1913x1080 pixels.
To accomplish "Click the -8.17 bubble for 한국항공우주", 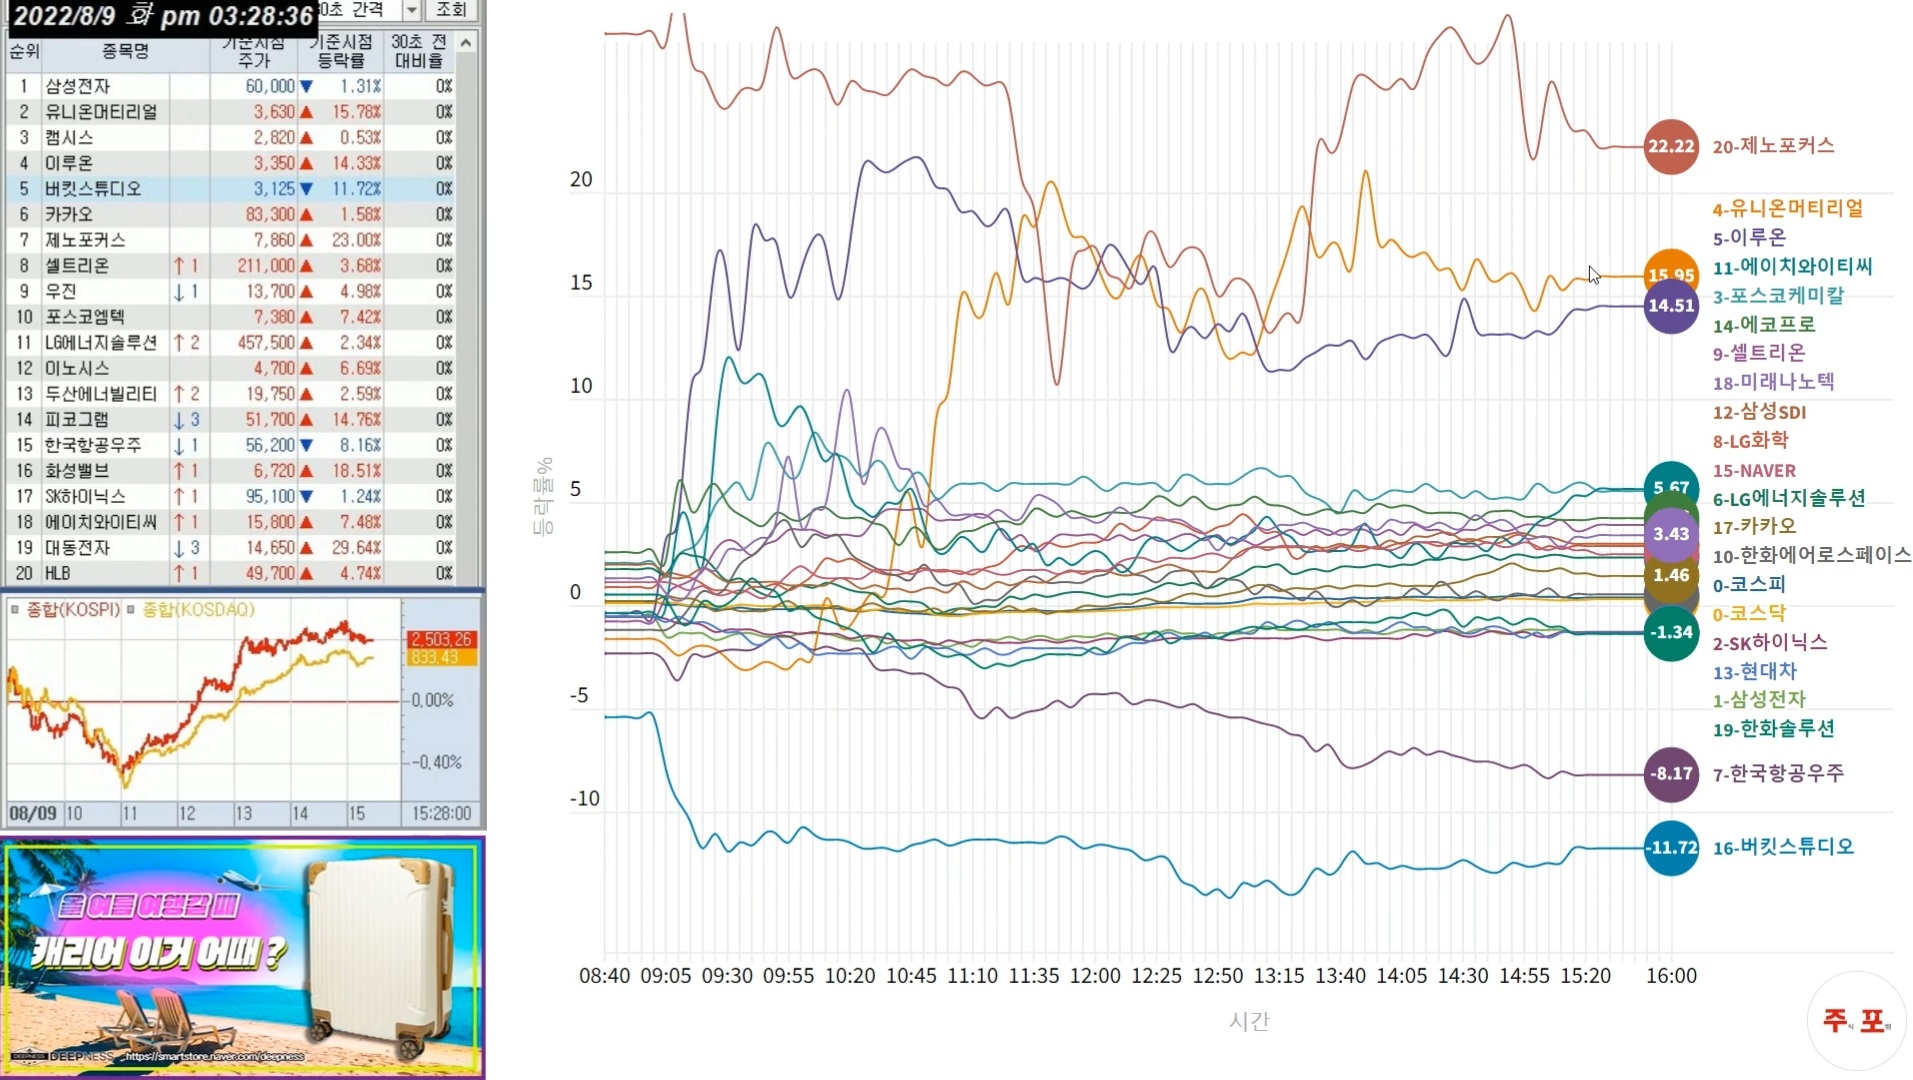I will pos(1671,774).
